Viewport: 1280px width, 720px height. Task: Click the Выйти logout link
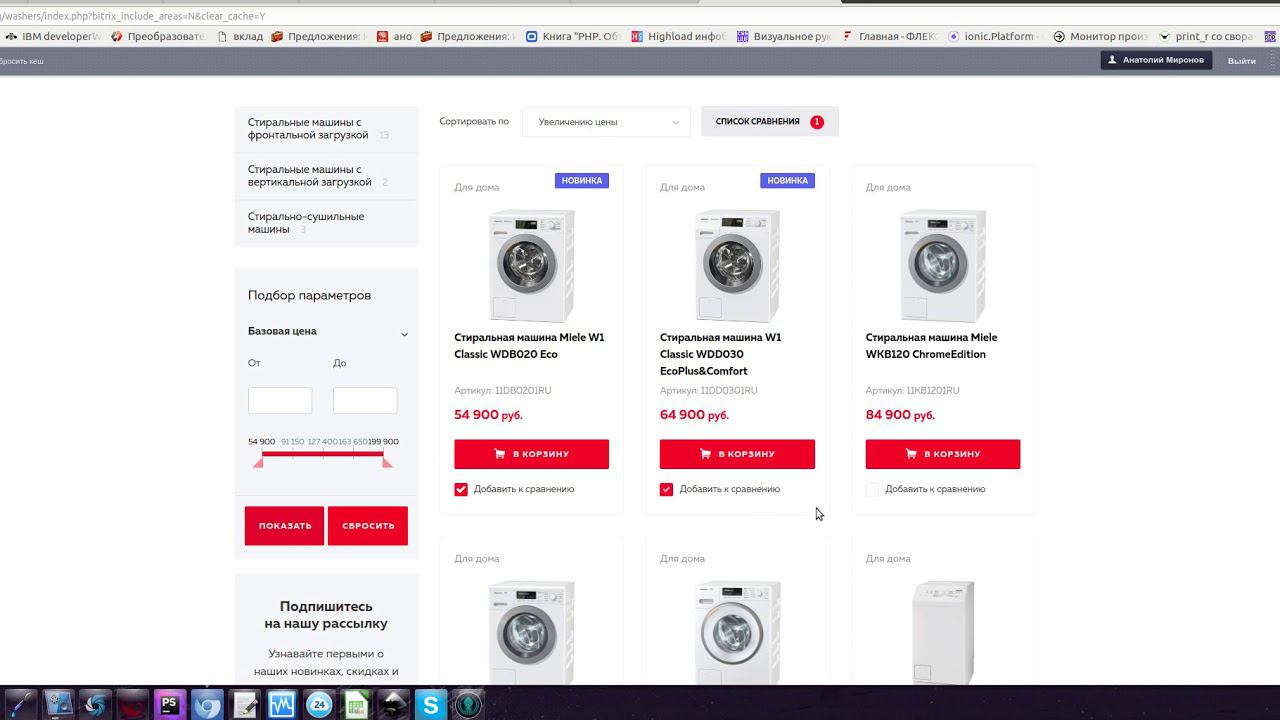[x=1242, y=61]
